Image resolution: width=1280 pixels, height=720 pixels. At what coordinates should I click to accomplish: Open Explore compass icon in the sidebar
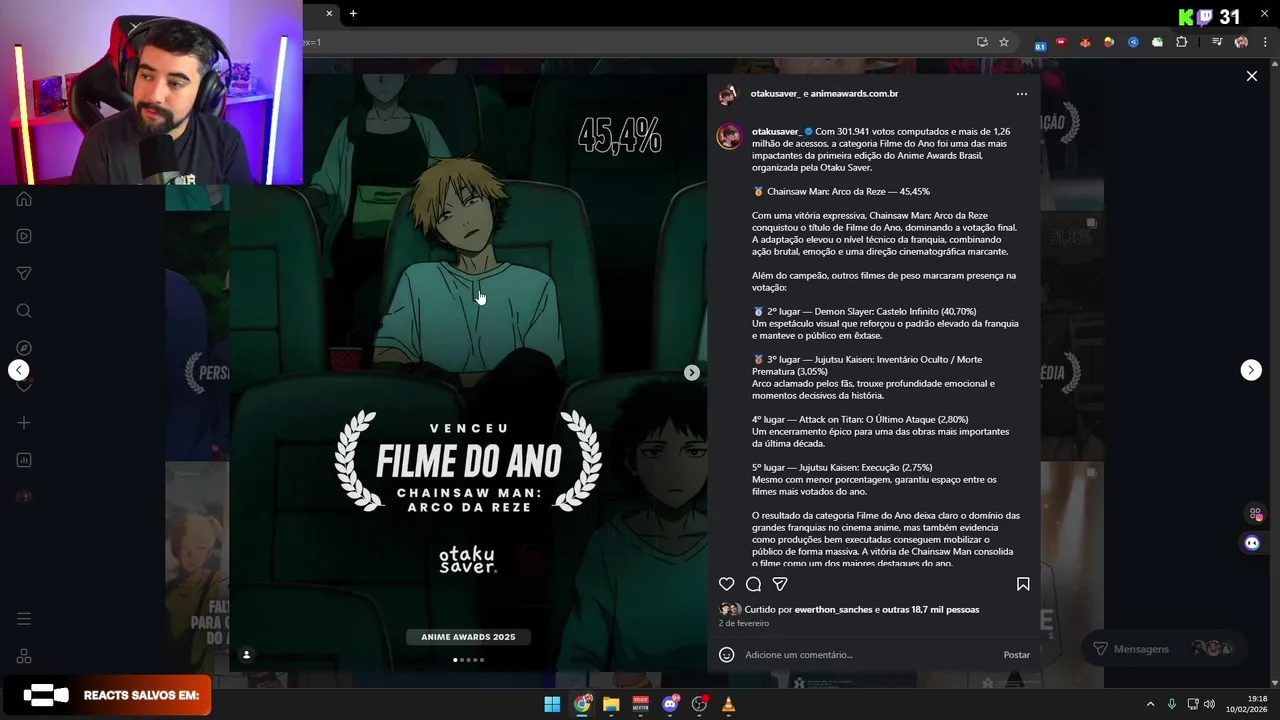coord(24,348)
